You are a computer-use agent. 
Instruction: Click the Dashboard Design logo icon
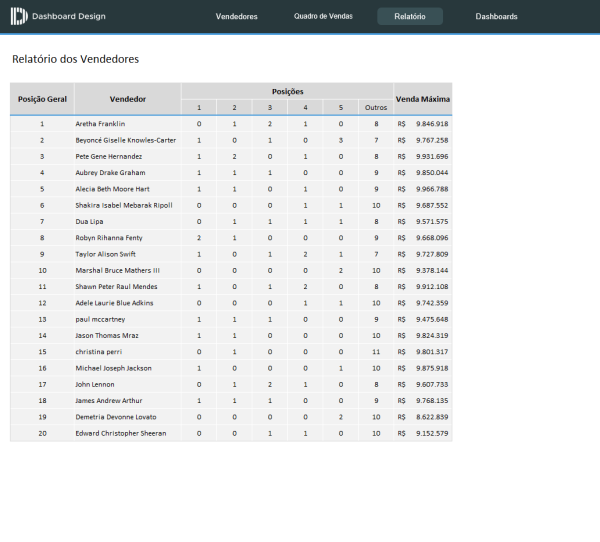[19, 17]
